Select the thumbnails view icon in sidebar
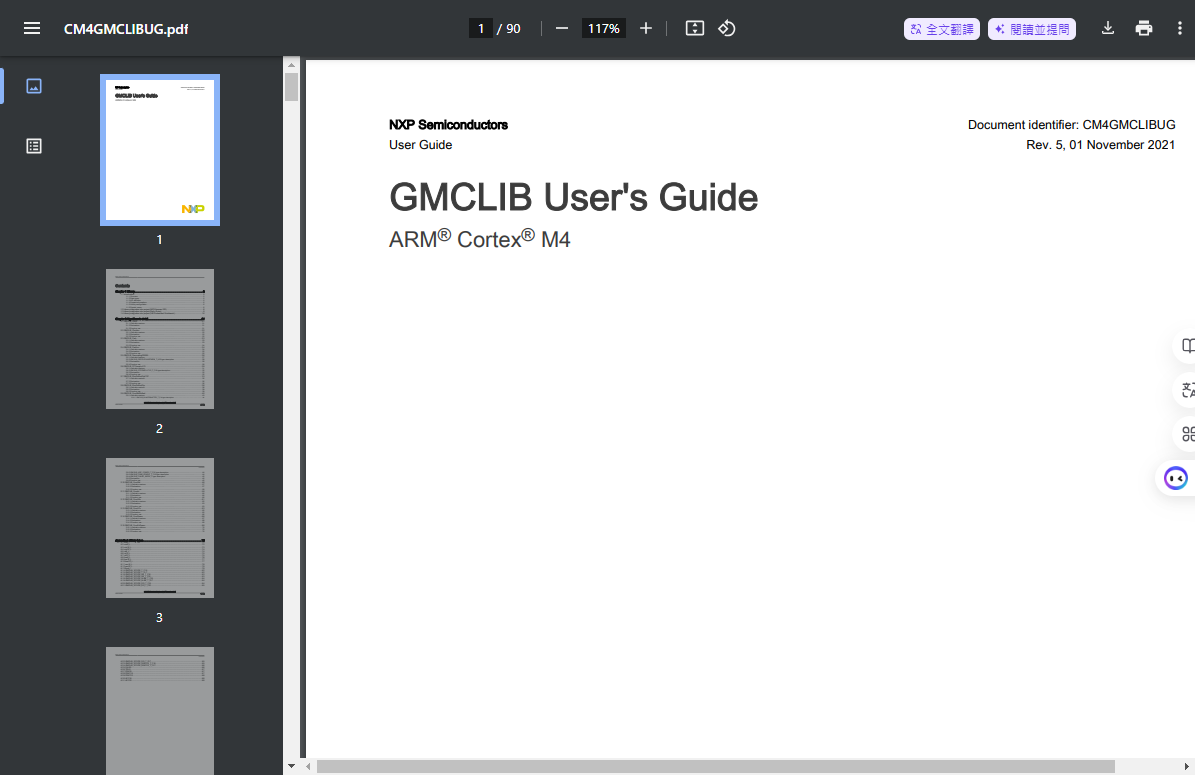The height and width of the screenshot is (775, 1195). pyautogui.click(x=34, y=86)
